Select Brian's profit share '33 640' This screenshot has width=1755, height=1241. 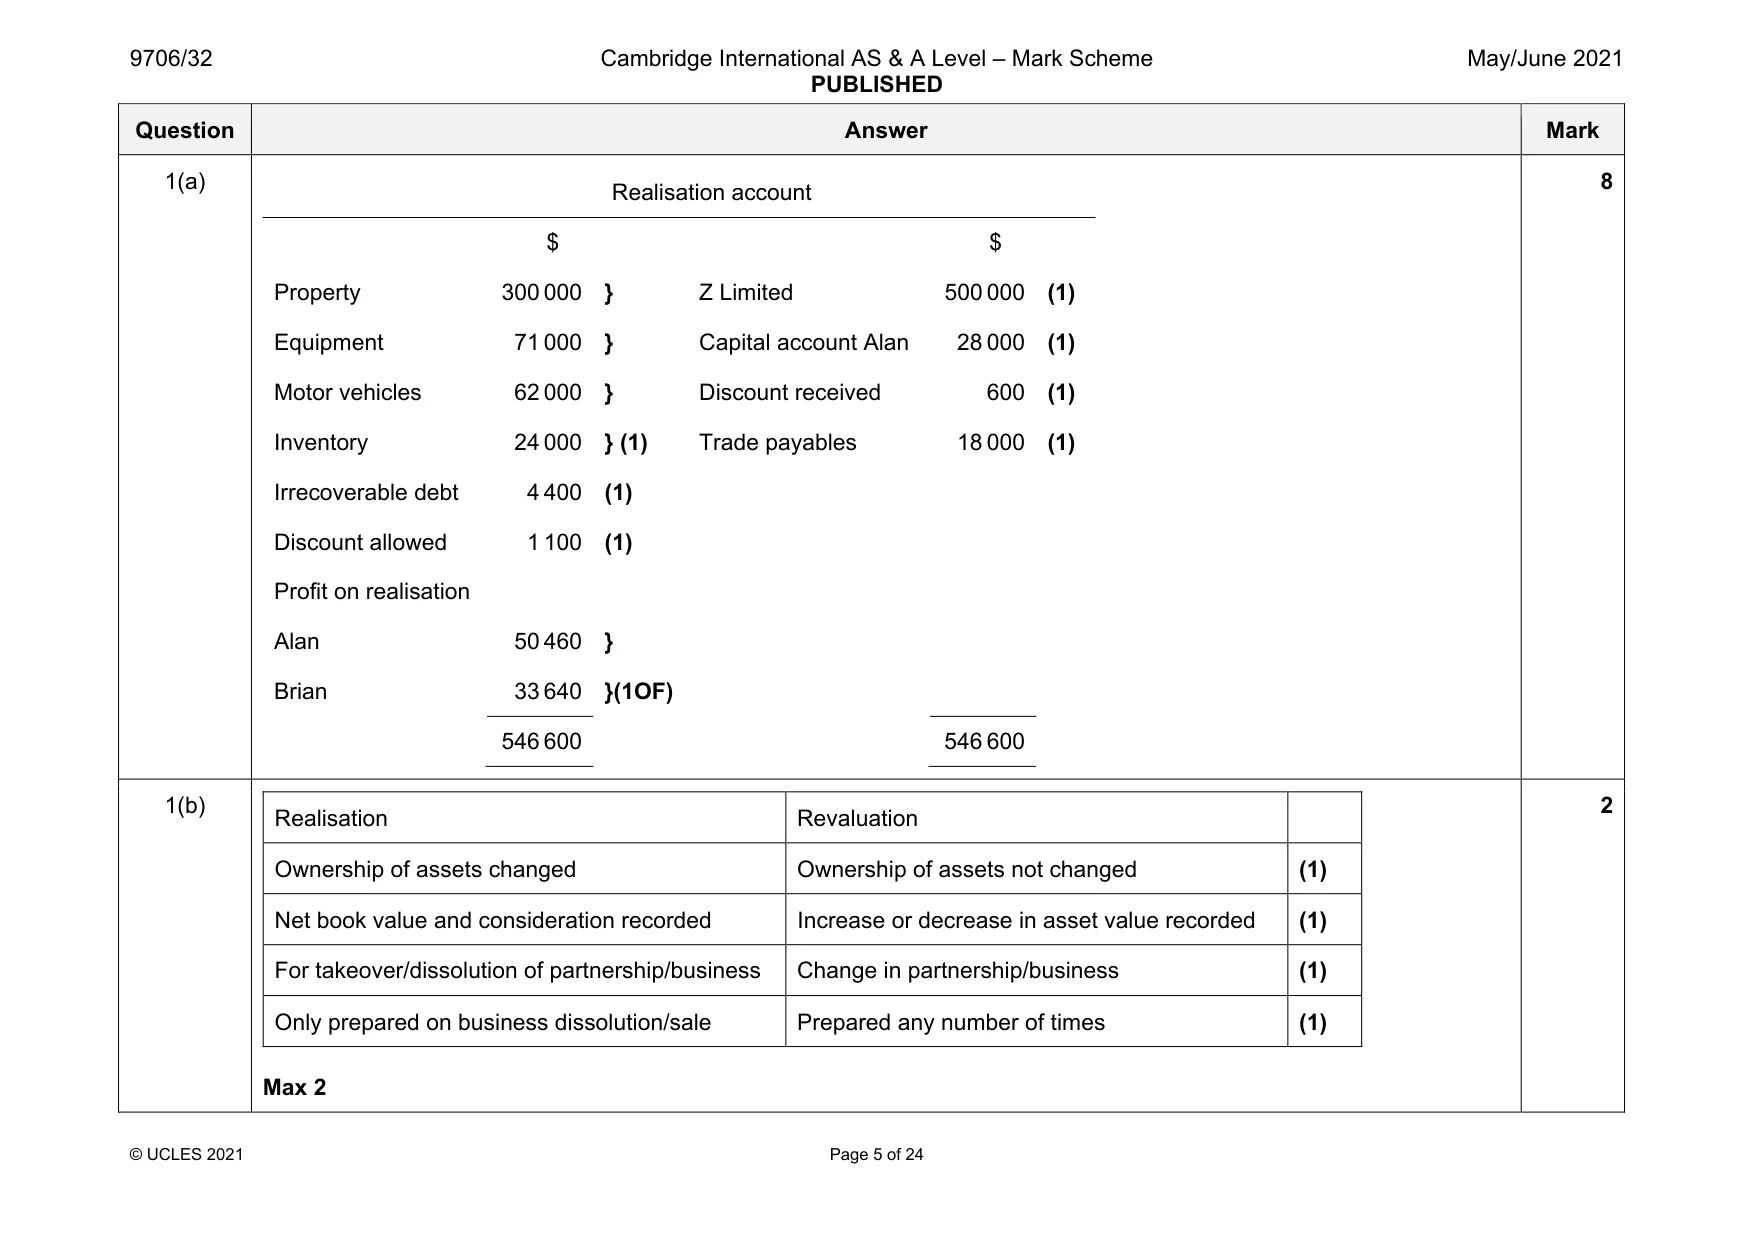click(x=547, y=692)
